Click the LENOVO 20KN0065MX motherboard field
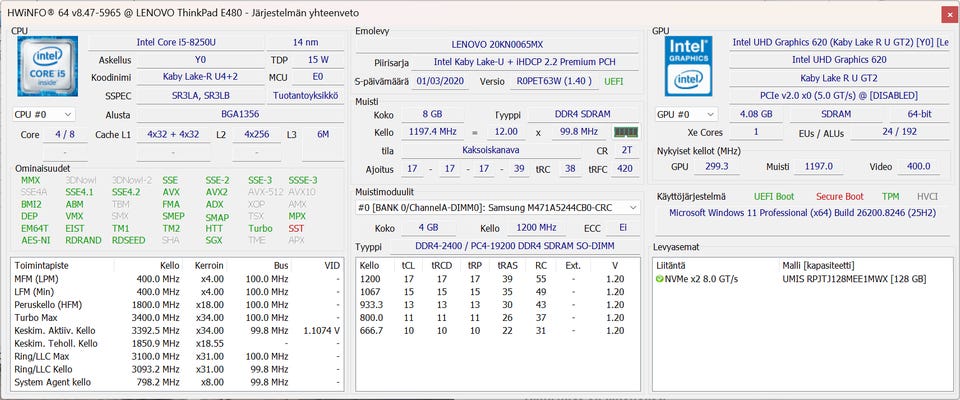960x400 pixels. click(x=497, y=44)
